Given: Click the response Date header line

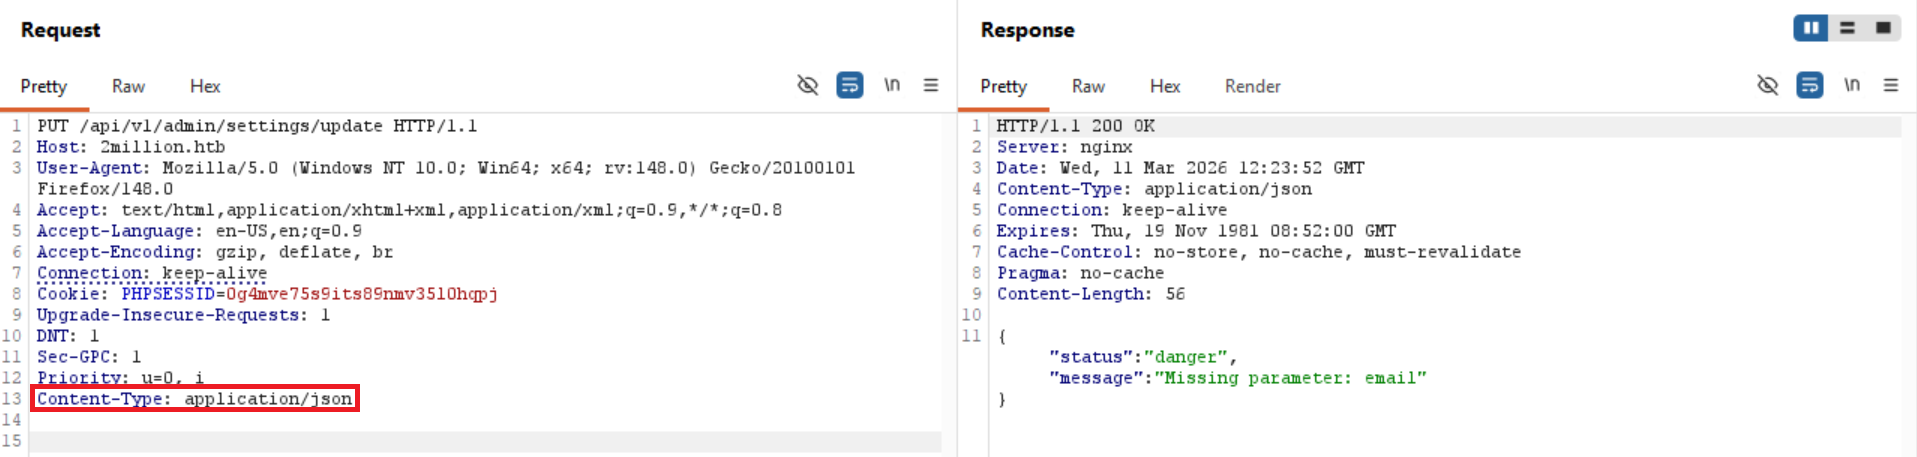Looking at the screenshot, I should coord(1180,168).
